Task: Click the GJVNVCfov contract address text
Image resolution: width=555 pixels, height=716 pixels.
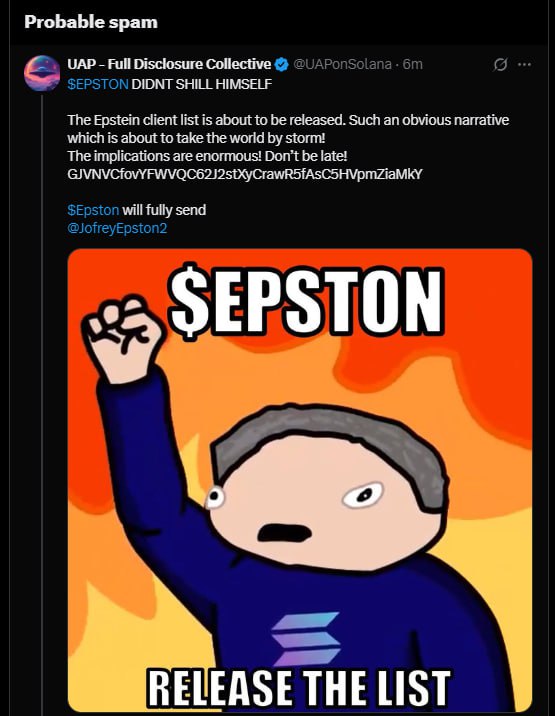Action: coord(245,174)
